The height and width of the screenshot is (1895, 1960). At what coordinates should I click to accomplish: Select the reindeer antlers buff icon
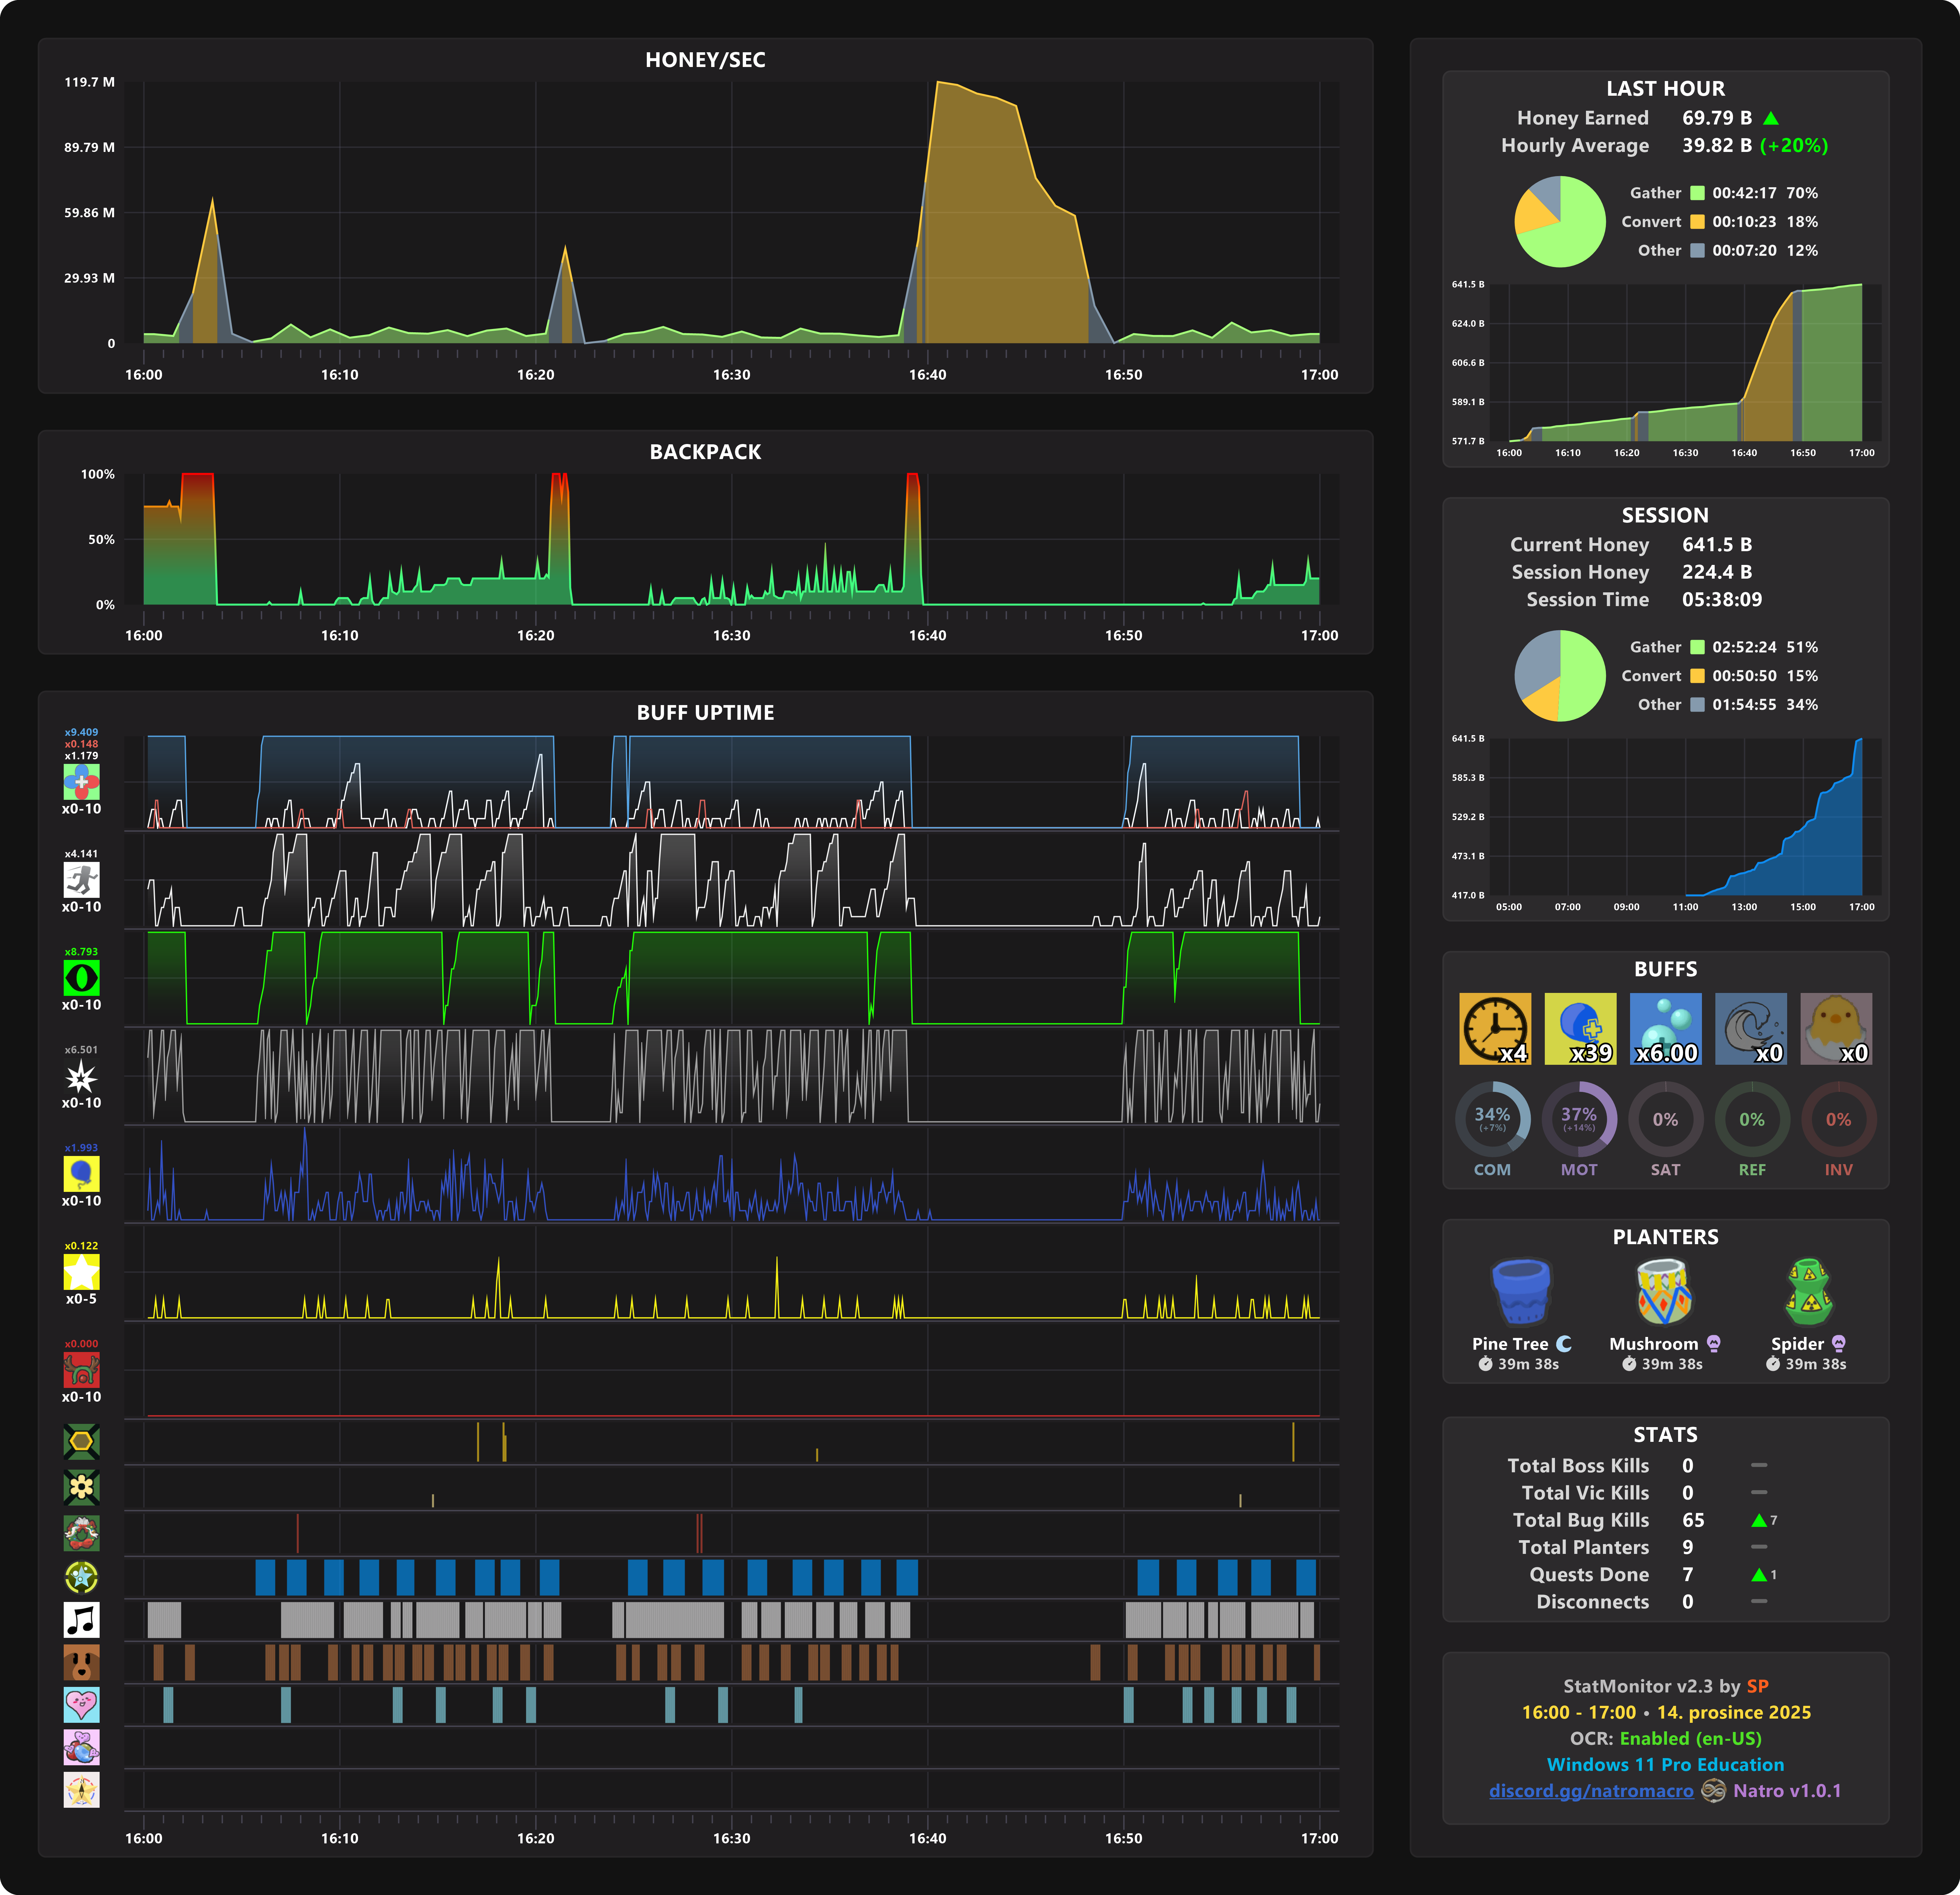tap(81, 1369)
